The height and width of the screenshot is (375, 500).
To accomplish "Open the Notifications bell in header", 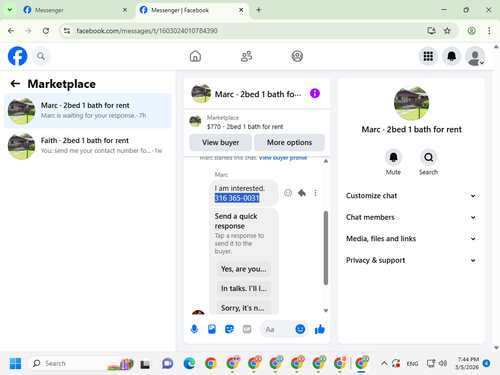I will [452, 56].
